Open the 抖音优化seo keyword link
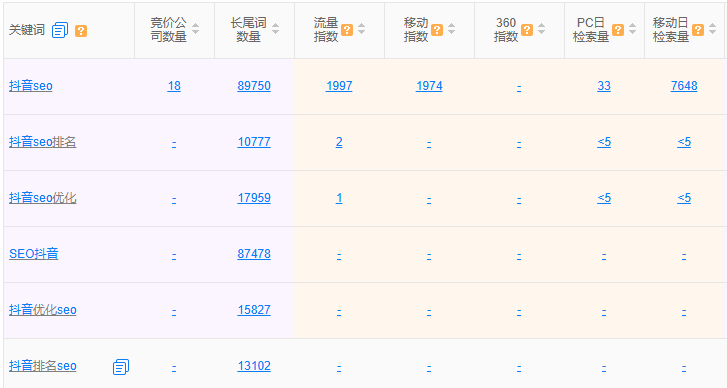 43,310
